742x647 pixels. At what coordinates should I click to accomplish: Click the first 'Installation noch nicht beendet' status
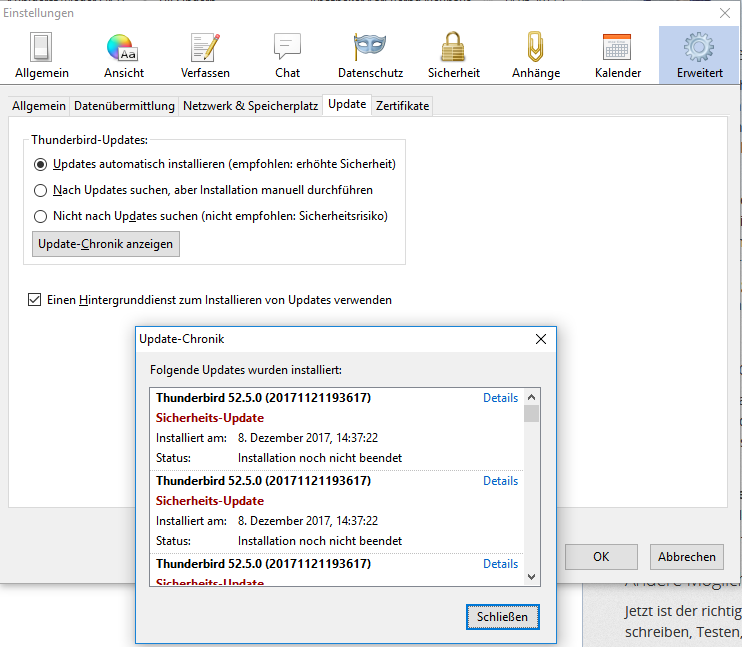pyautogui.click(x=320, y=458)
